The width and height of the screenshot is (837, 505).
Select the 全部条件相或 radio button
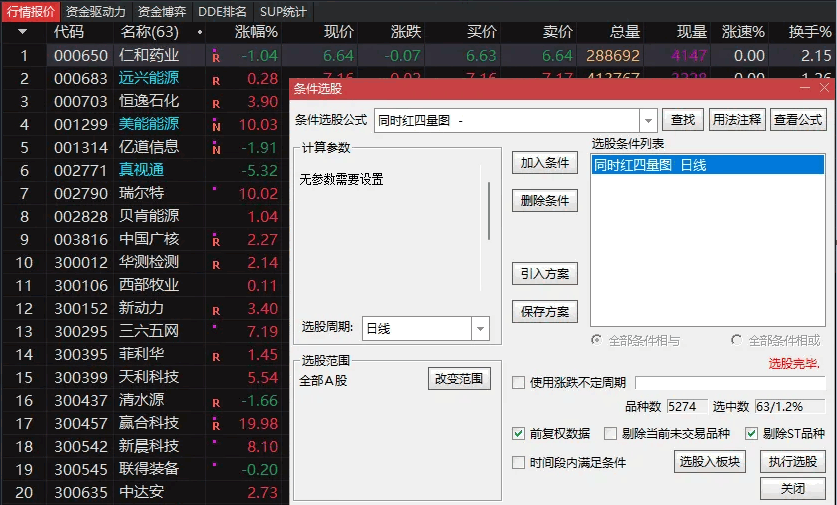736,340
